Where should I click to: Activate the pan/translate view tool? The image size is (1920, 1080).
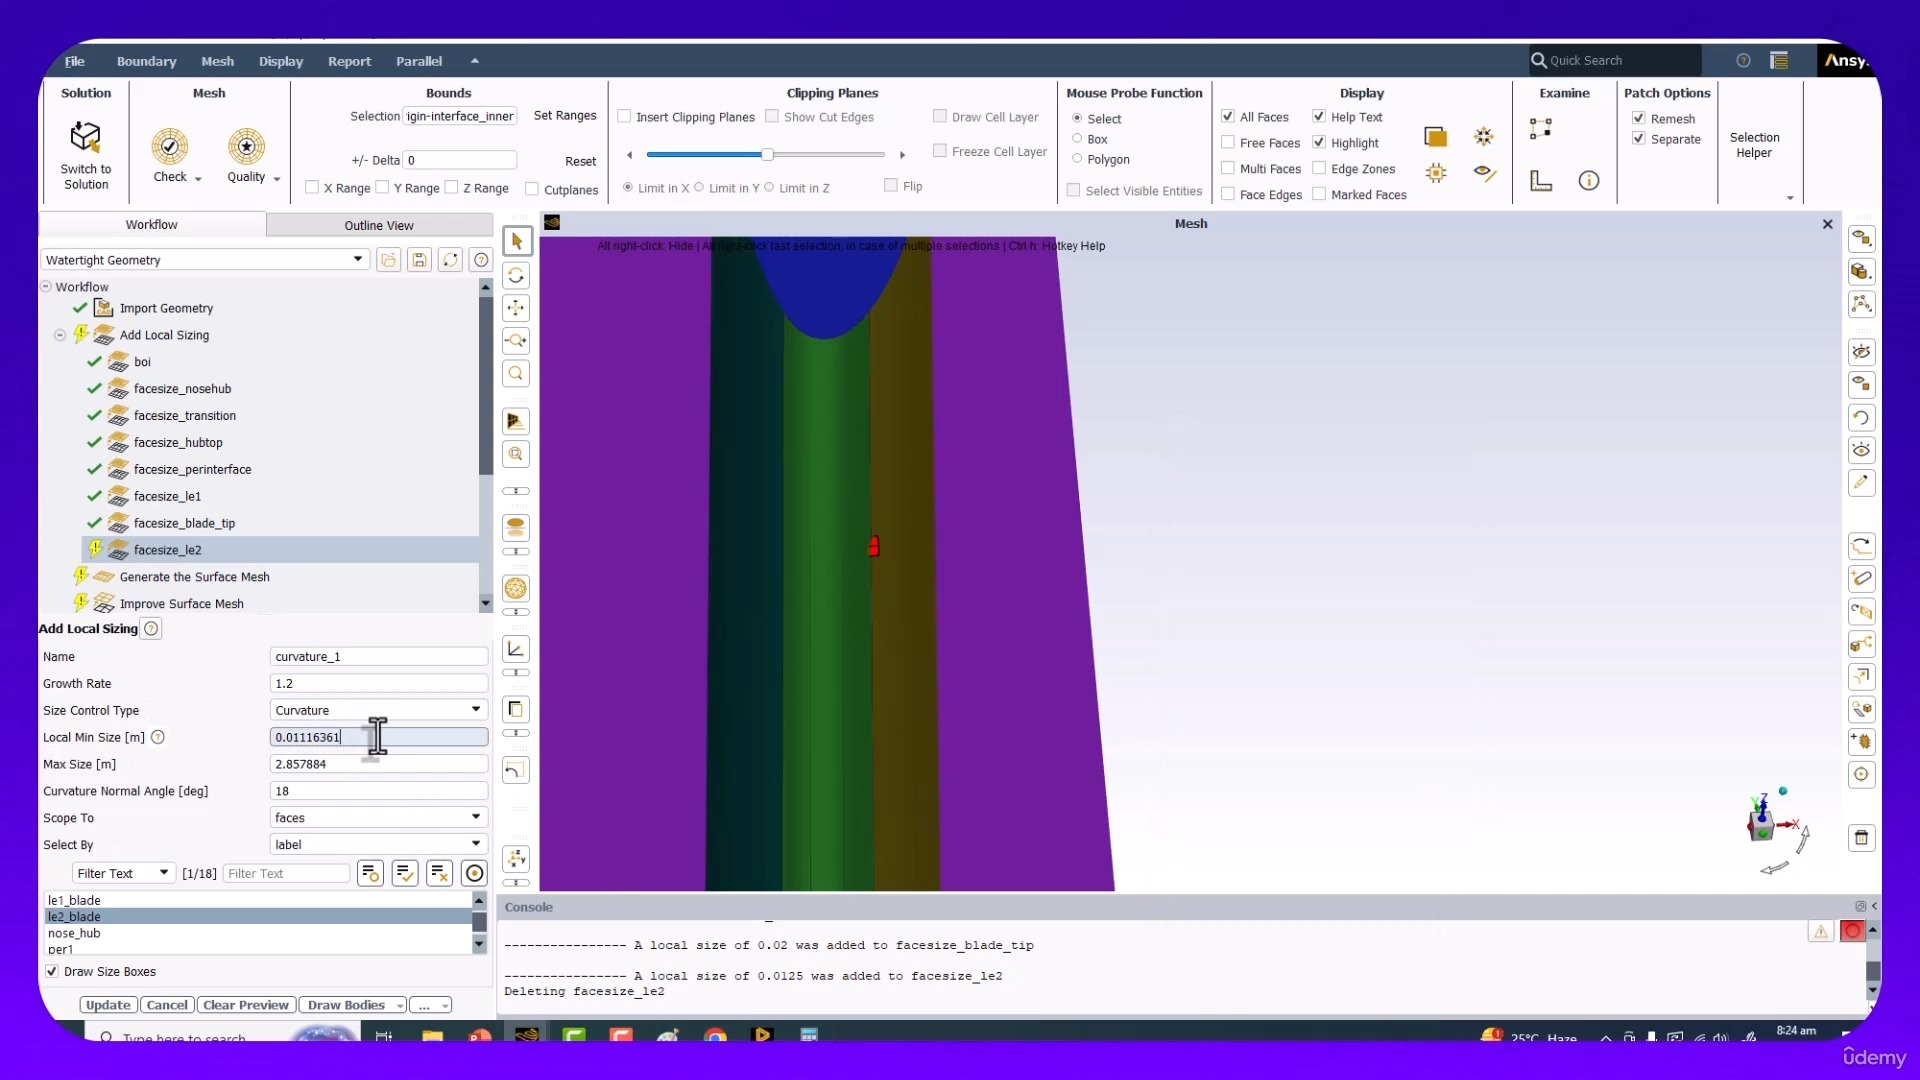pos(516,308)
